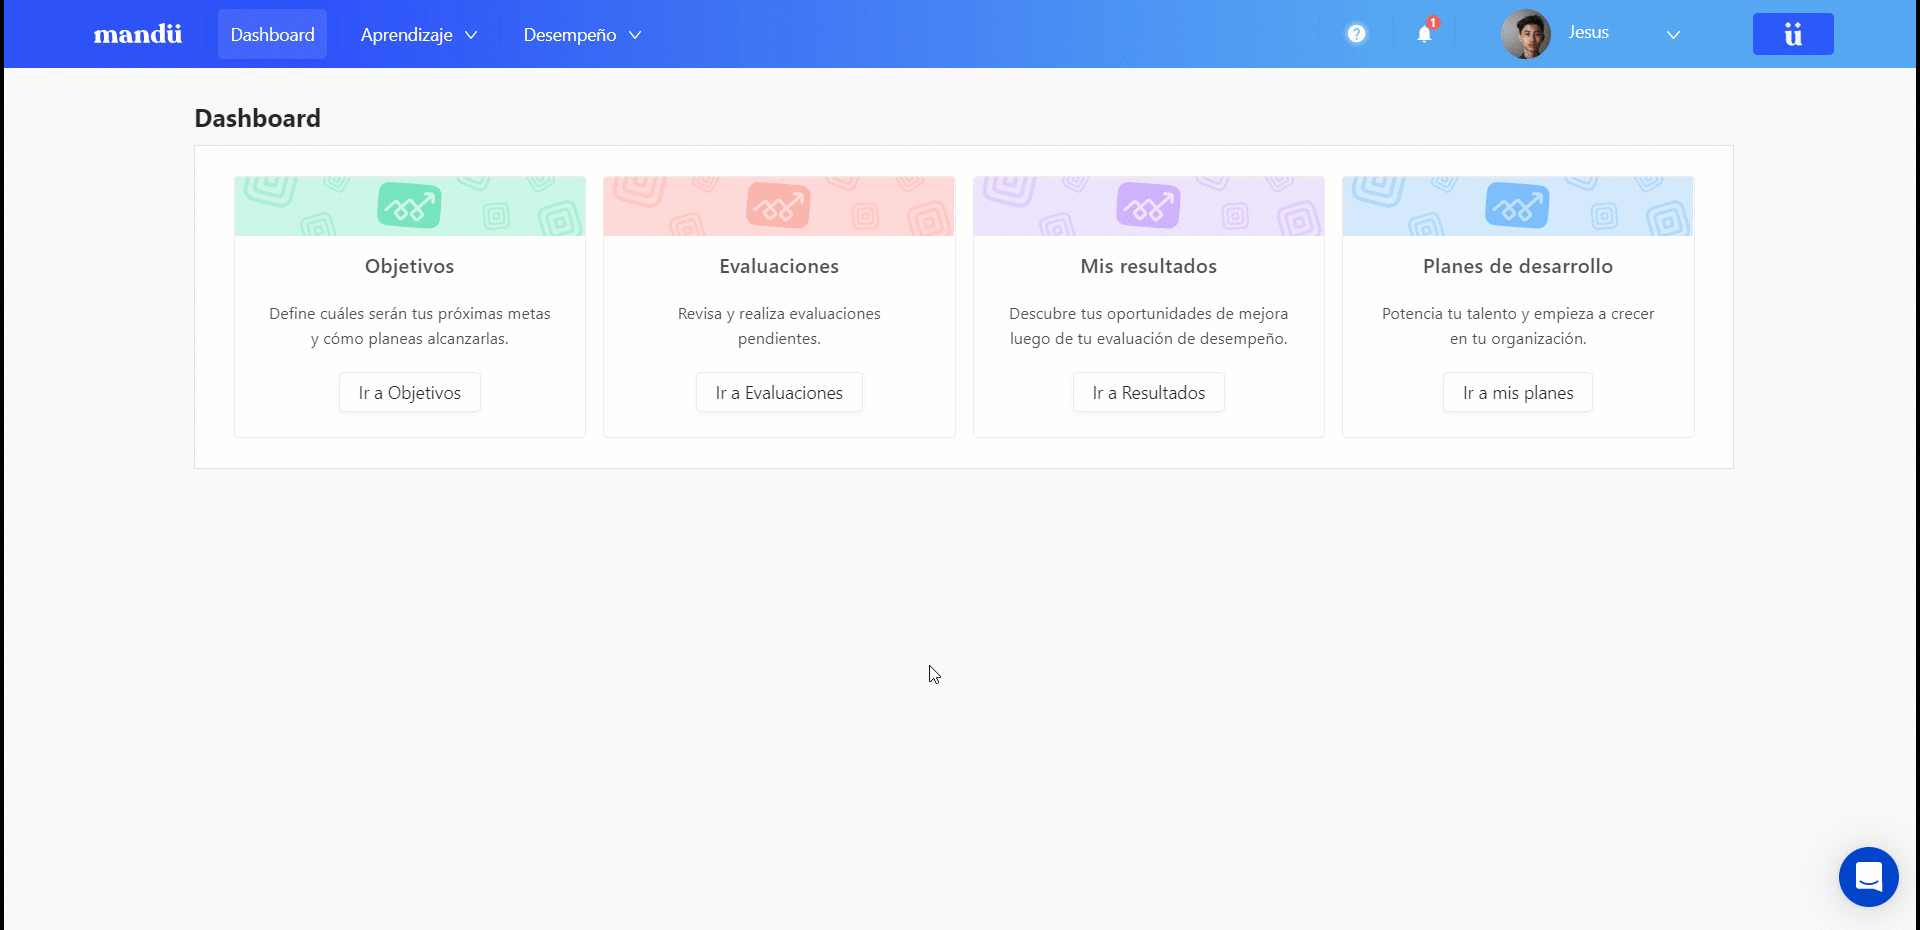Image resolution: width=1920 pixels, height=930 pixels.
Task: Expand the Aprendizaje menu
Action: (x=419, y=35)
